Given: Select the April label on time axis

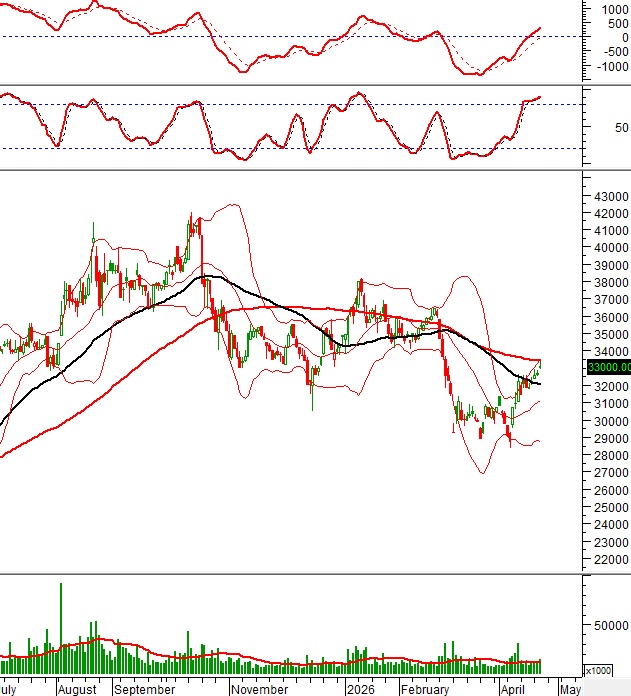Looking at the screenshot, I should pos(513,689).
